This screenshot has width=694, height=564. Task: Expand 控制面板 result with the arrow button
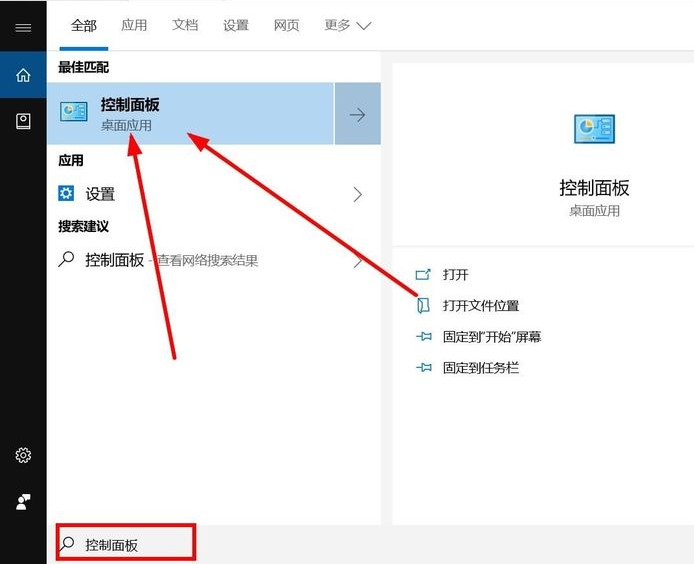coord(357,114)
